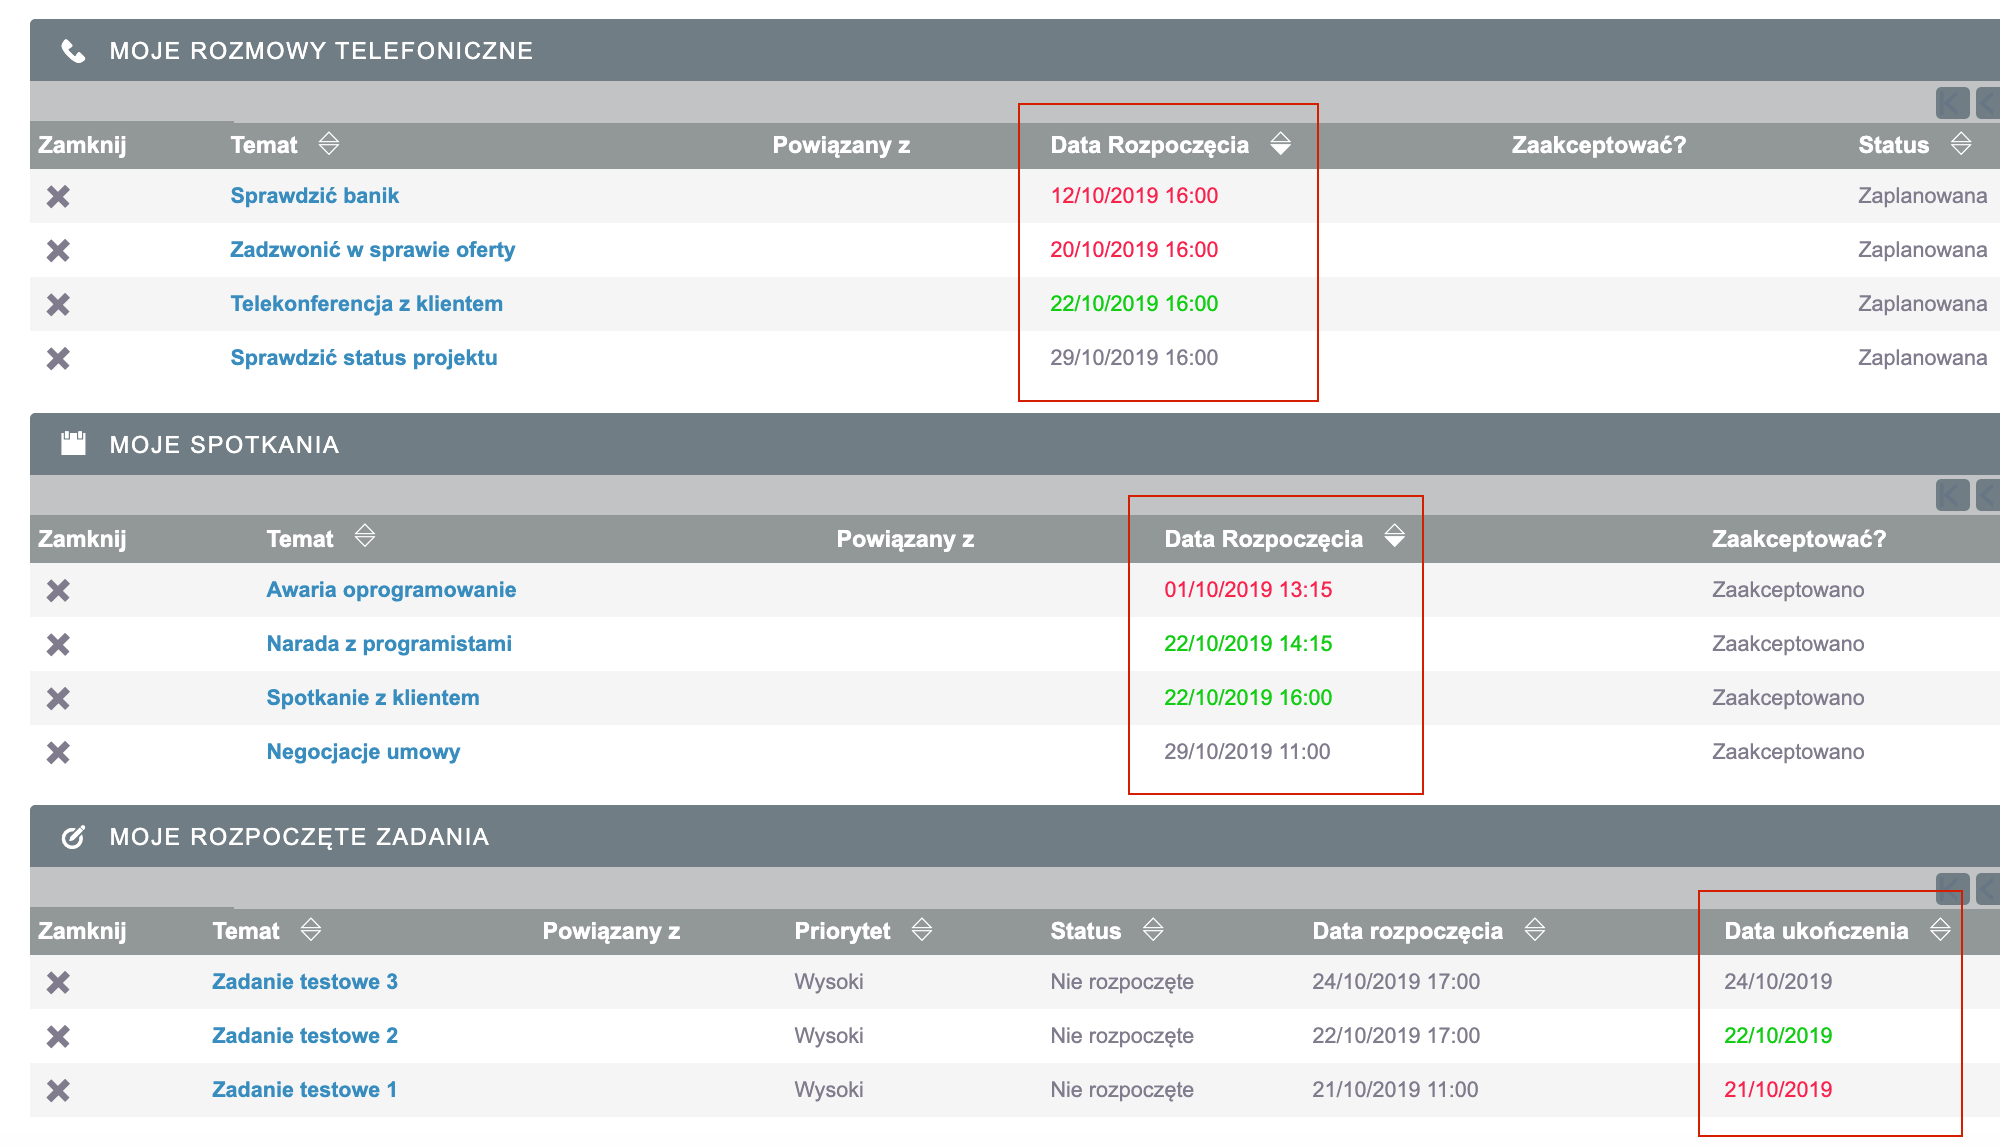Click end date 22/10/2019 of Zadanie testowe 2
The height and width of the screenshot is (1147, 2000).
[1778, 1036]
